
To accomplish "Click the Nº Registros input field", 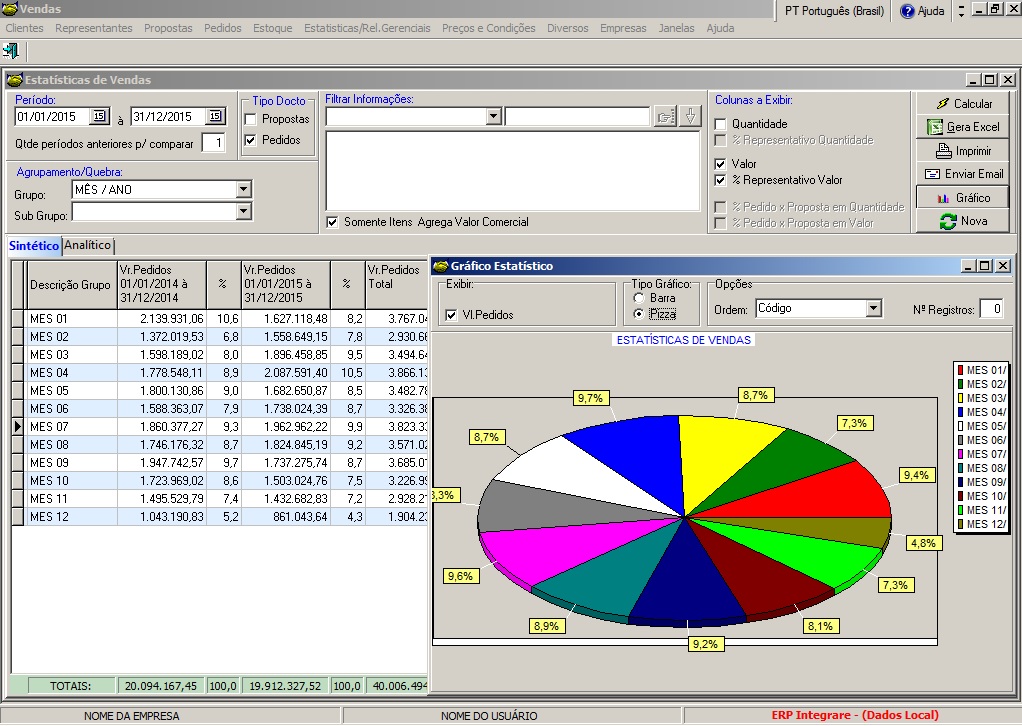I will pyautogui.click(x=991, y=309).
